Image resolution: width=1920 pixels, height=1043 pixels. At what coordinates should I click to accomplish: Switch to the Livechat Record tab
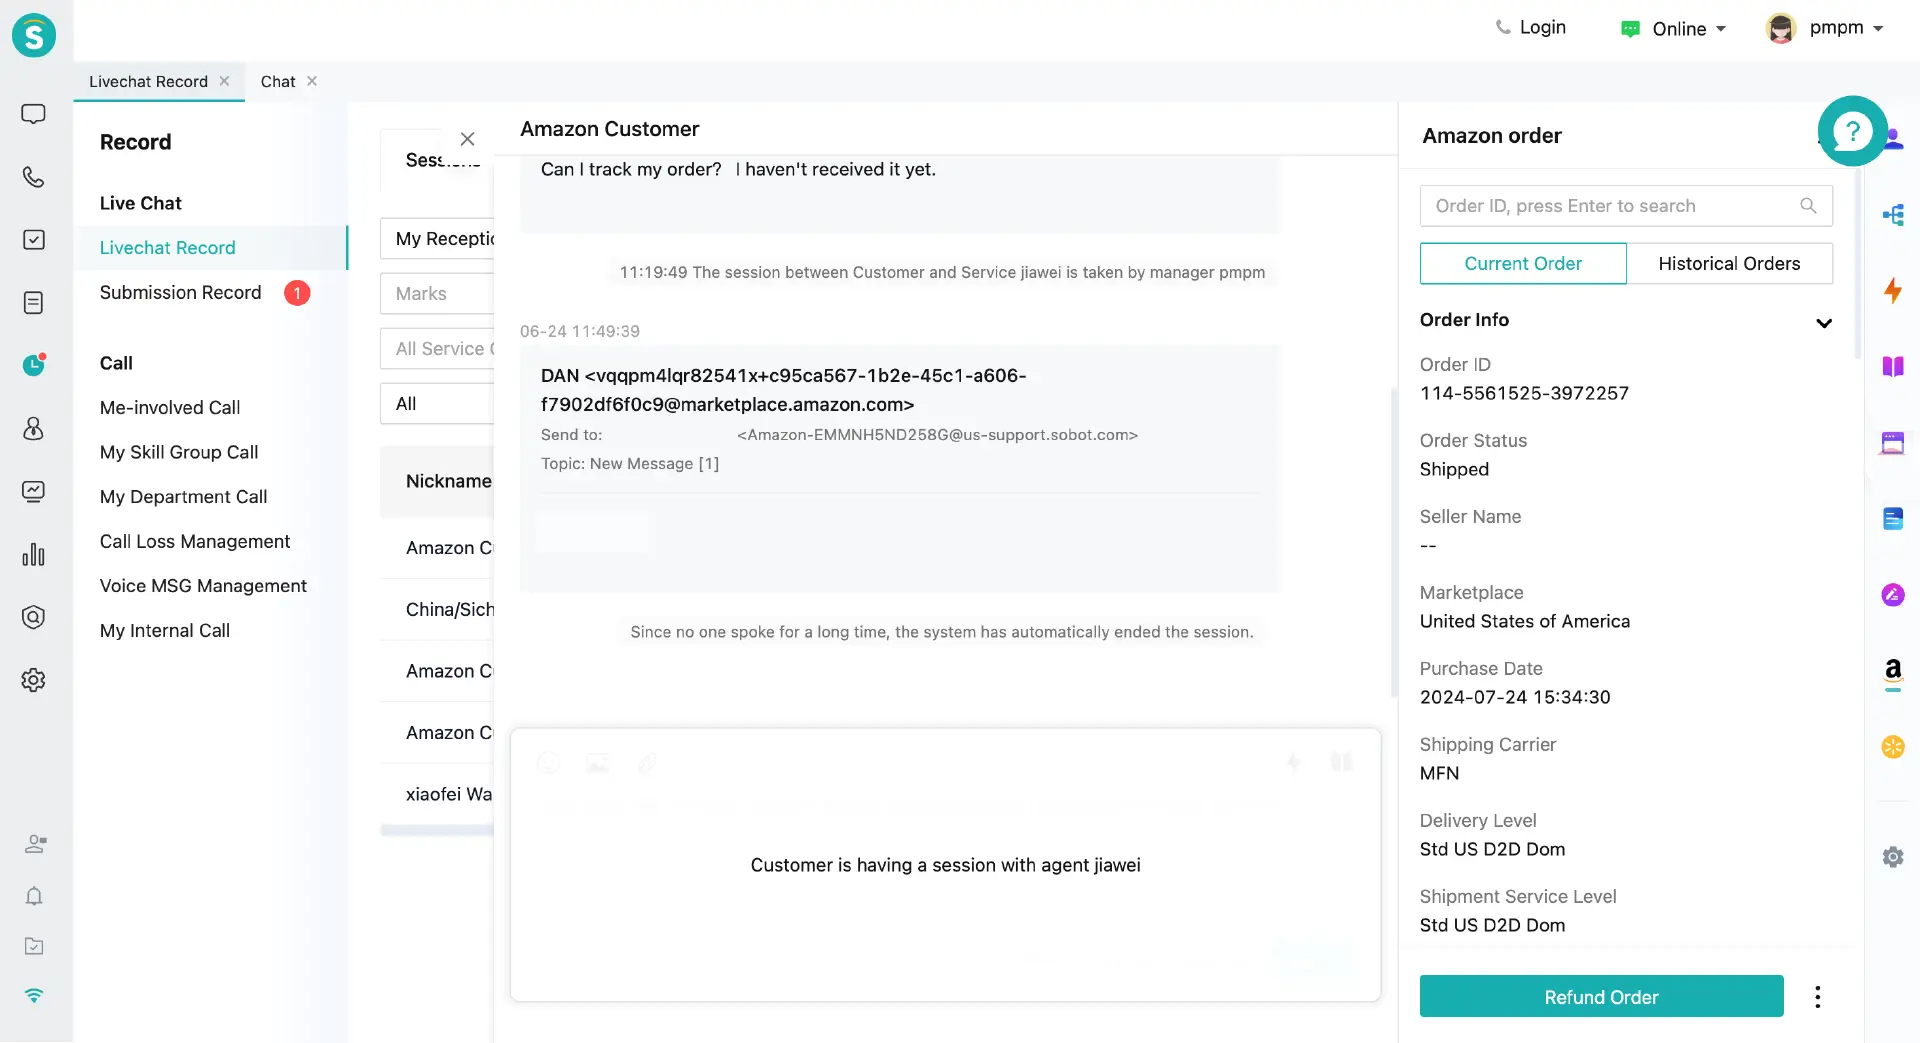(x=148, y=81)
